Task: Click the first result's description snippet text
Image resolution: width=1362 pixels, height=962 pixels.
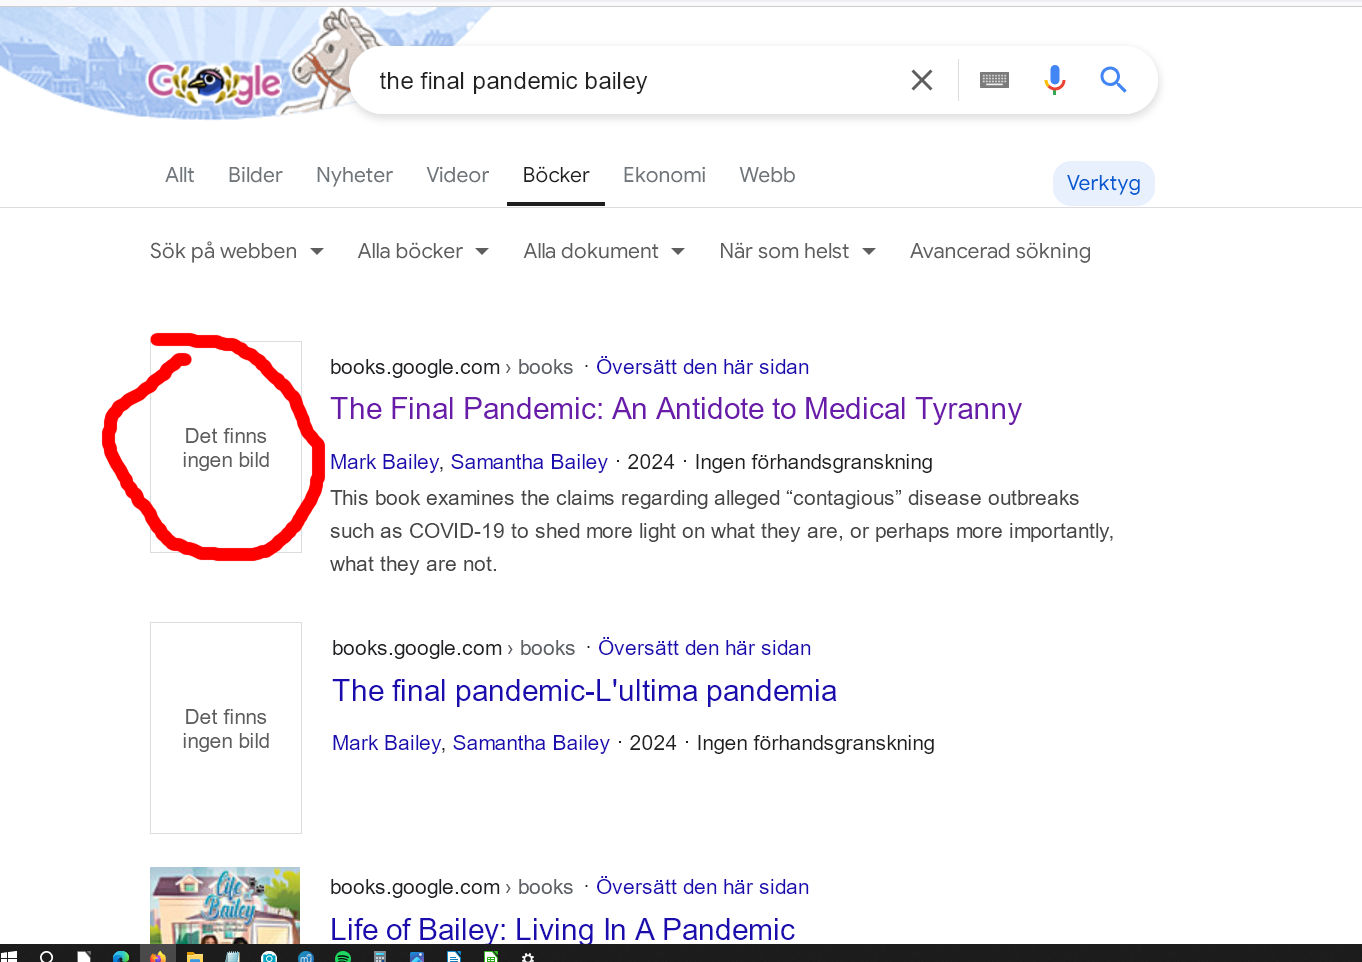Action: tap(722, 531)
